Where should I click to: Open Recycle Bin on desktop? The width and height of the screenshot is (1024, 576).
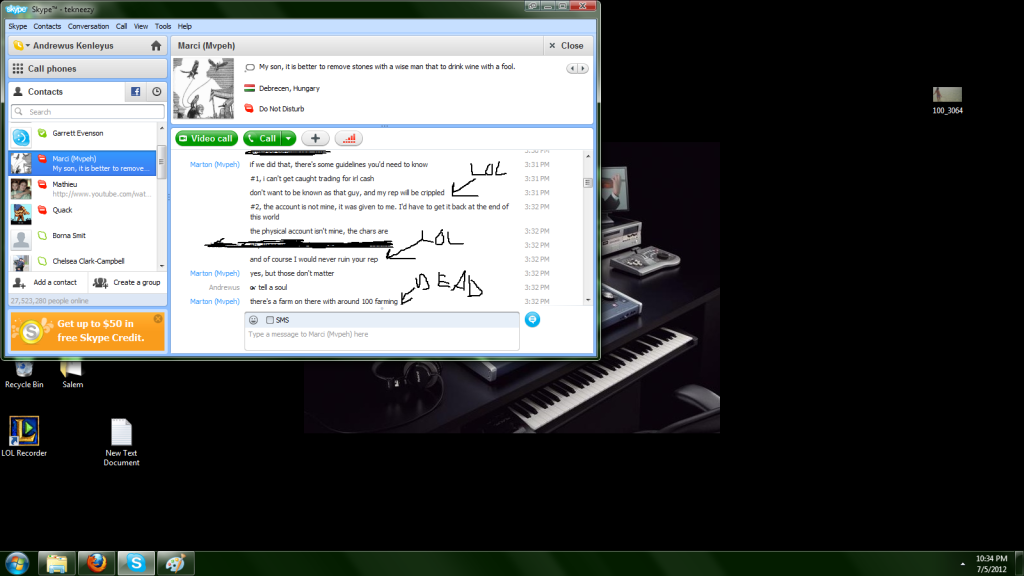24,374
